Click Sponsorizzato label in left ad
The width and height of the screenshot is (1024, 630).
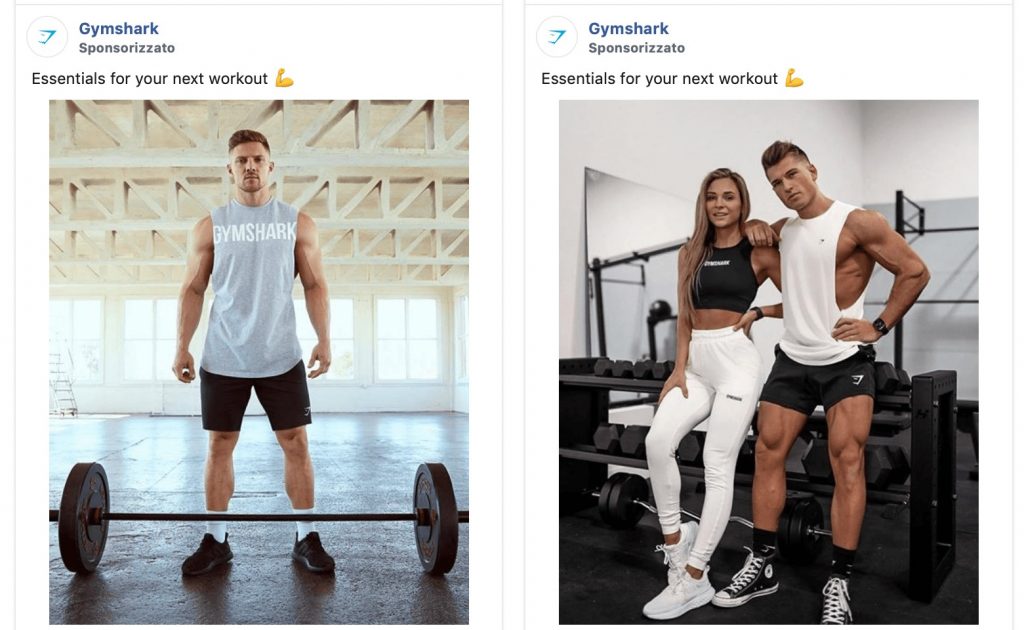click(x=127, y=48)
